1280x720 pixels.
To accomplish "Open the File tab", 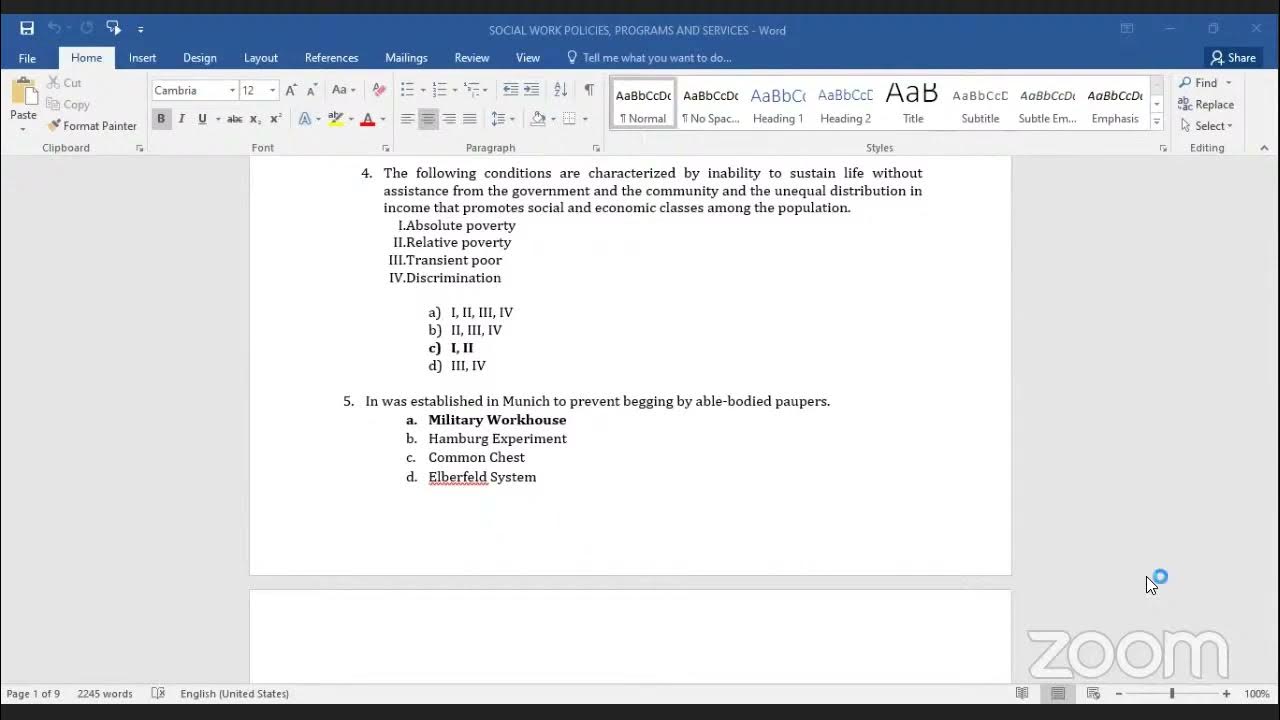I will coord(27,58).
